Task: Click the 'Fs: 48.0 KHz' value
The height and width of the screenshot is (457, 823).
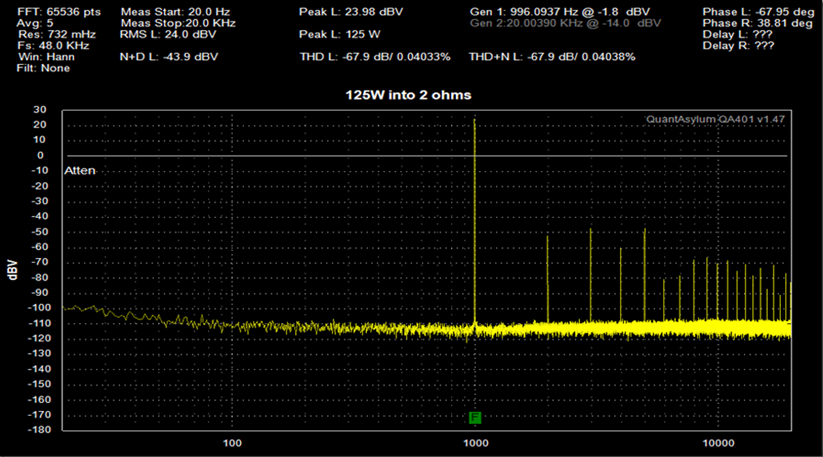Action: tap(53, 46)
